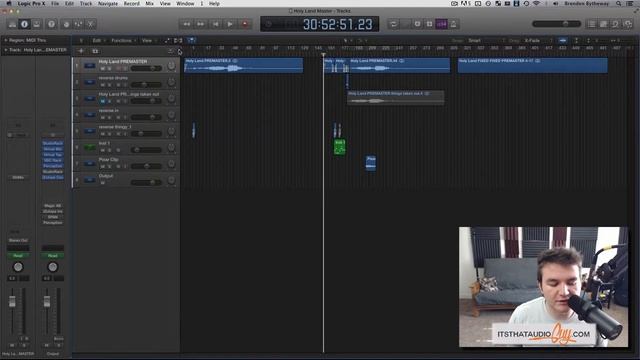Open the Library button in control bar
The image size is (640, 360).
click(x=12, y=24)
